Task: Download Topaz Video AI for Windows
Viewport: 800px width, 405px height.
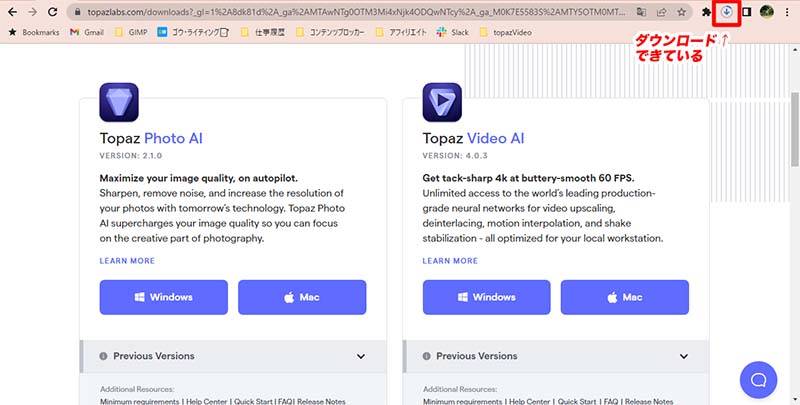Action: (x=487, y=297)
